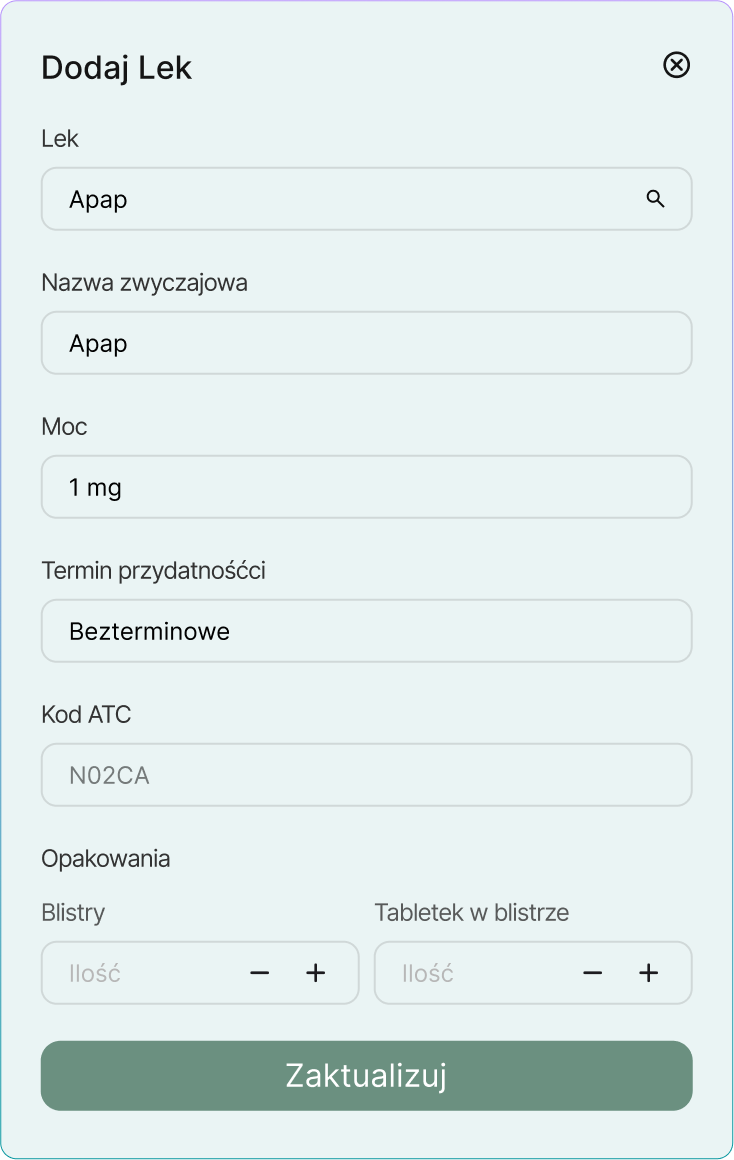Click into the Moc field showing 1 mg
The image size is (734, 1160).
pyautogui.click(x=366, y=487)
